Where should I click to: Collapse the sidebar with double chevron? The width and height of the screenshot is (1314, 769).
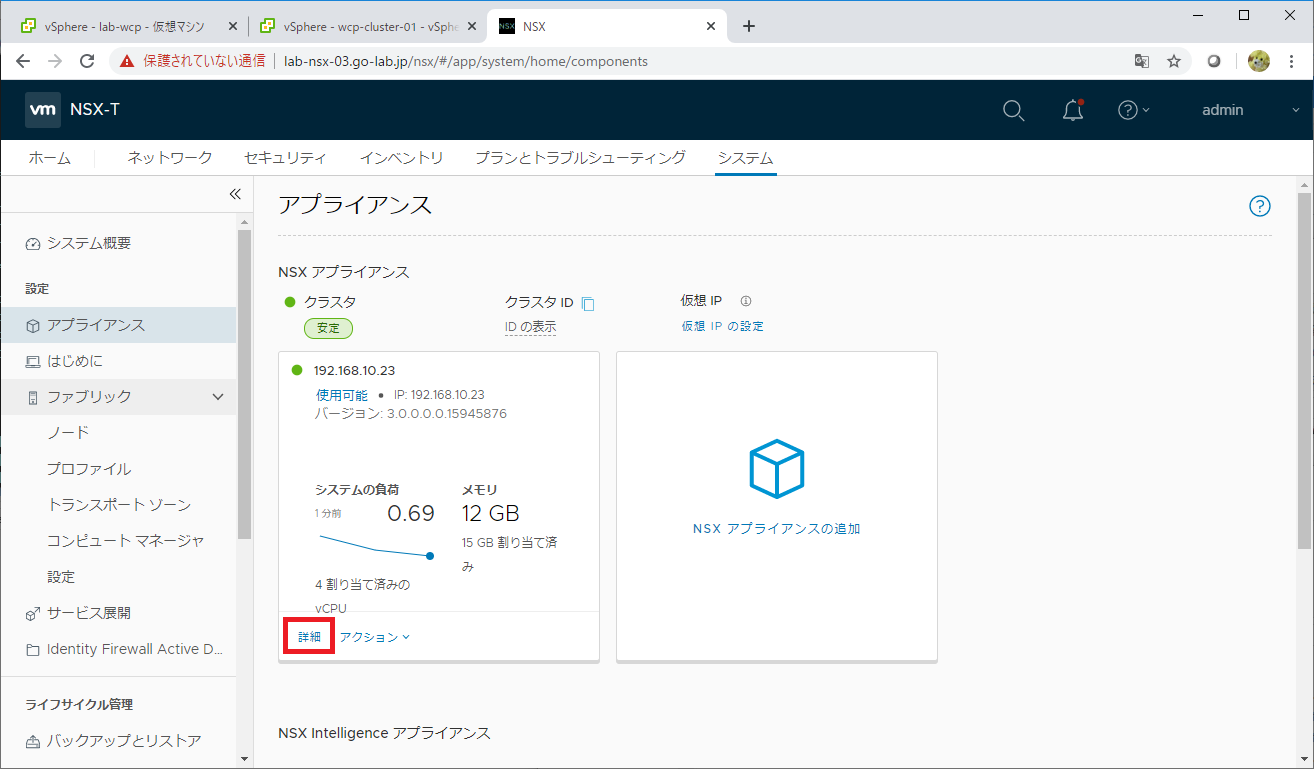(235, 194)
